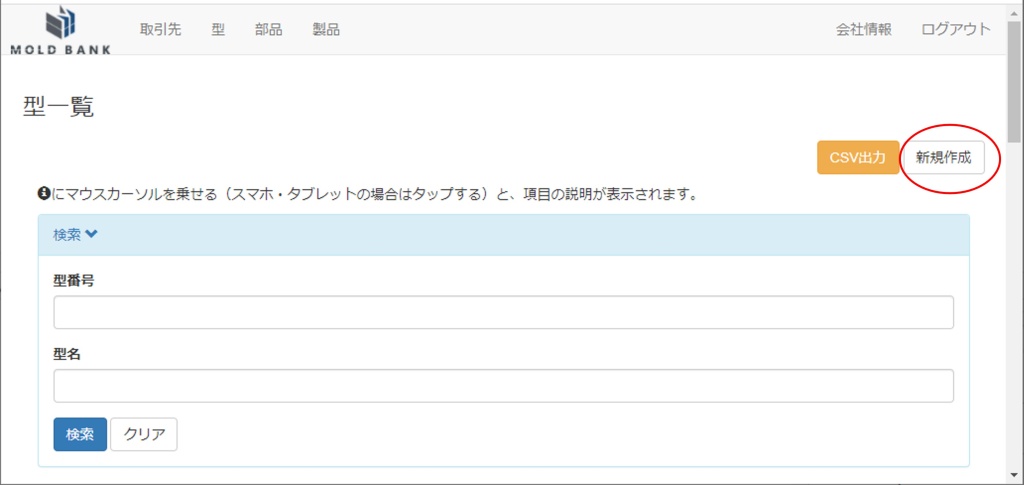Click the MOLD BANK logo

point(61,30)
